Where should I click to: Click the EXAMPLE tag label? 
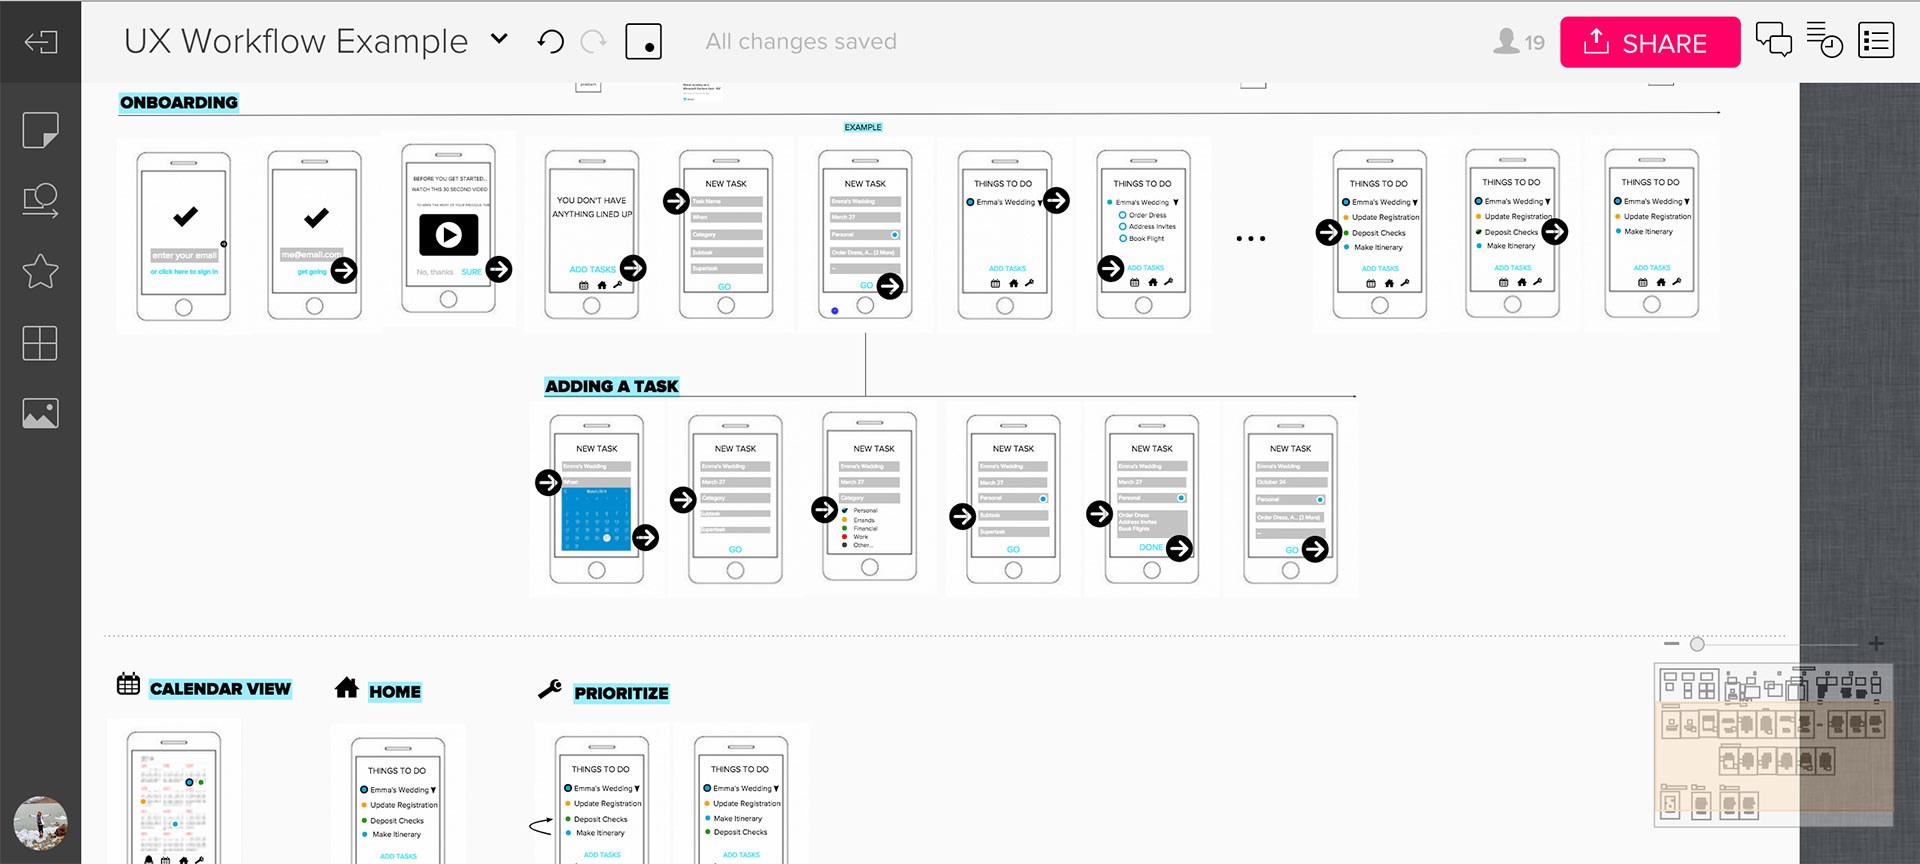(863, 127)
